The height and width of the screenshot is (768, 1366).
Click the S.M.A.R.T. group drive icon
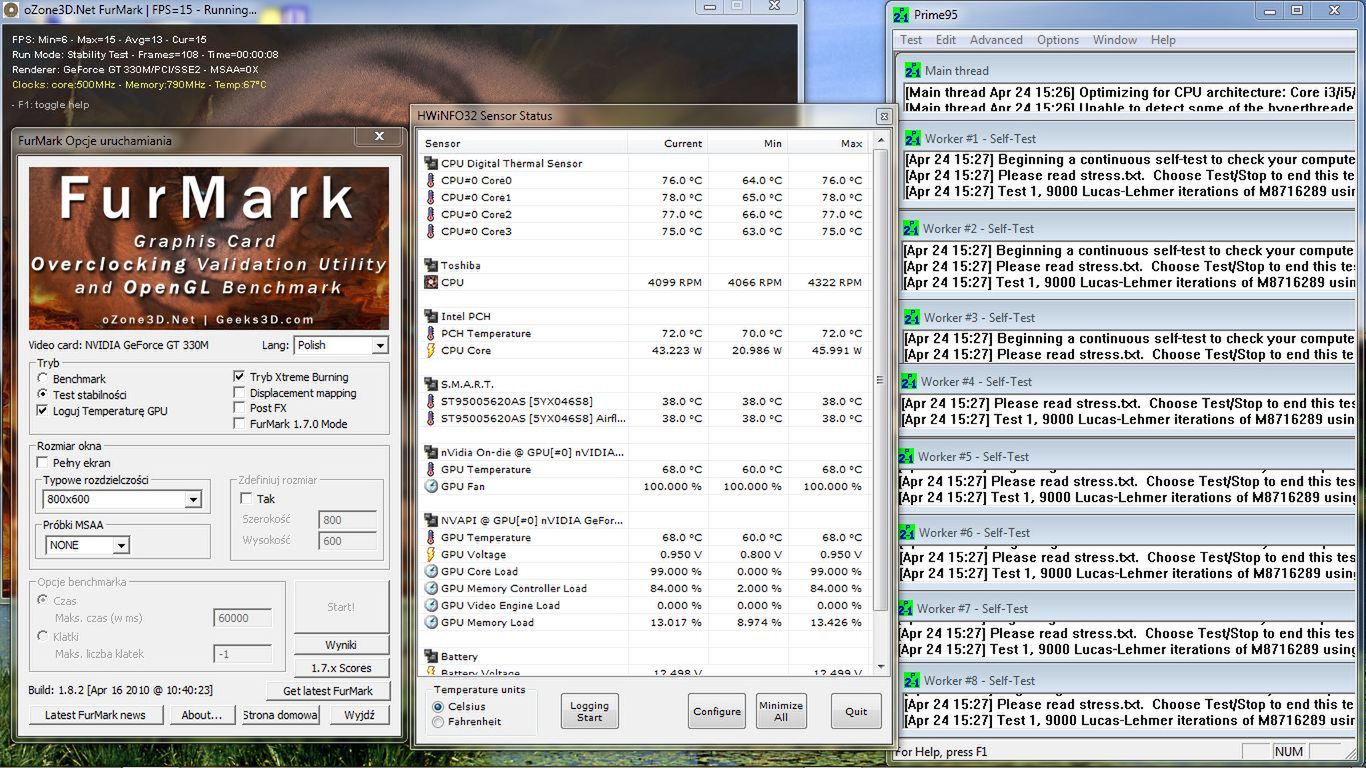point(431,384)
